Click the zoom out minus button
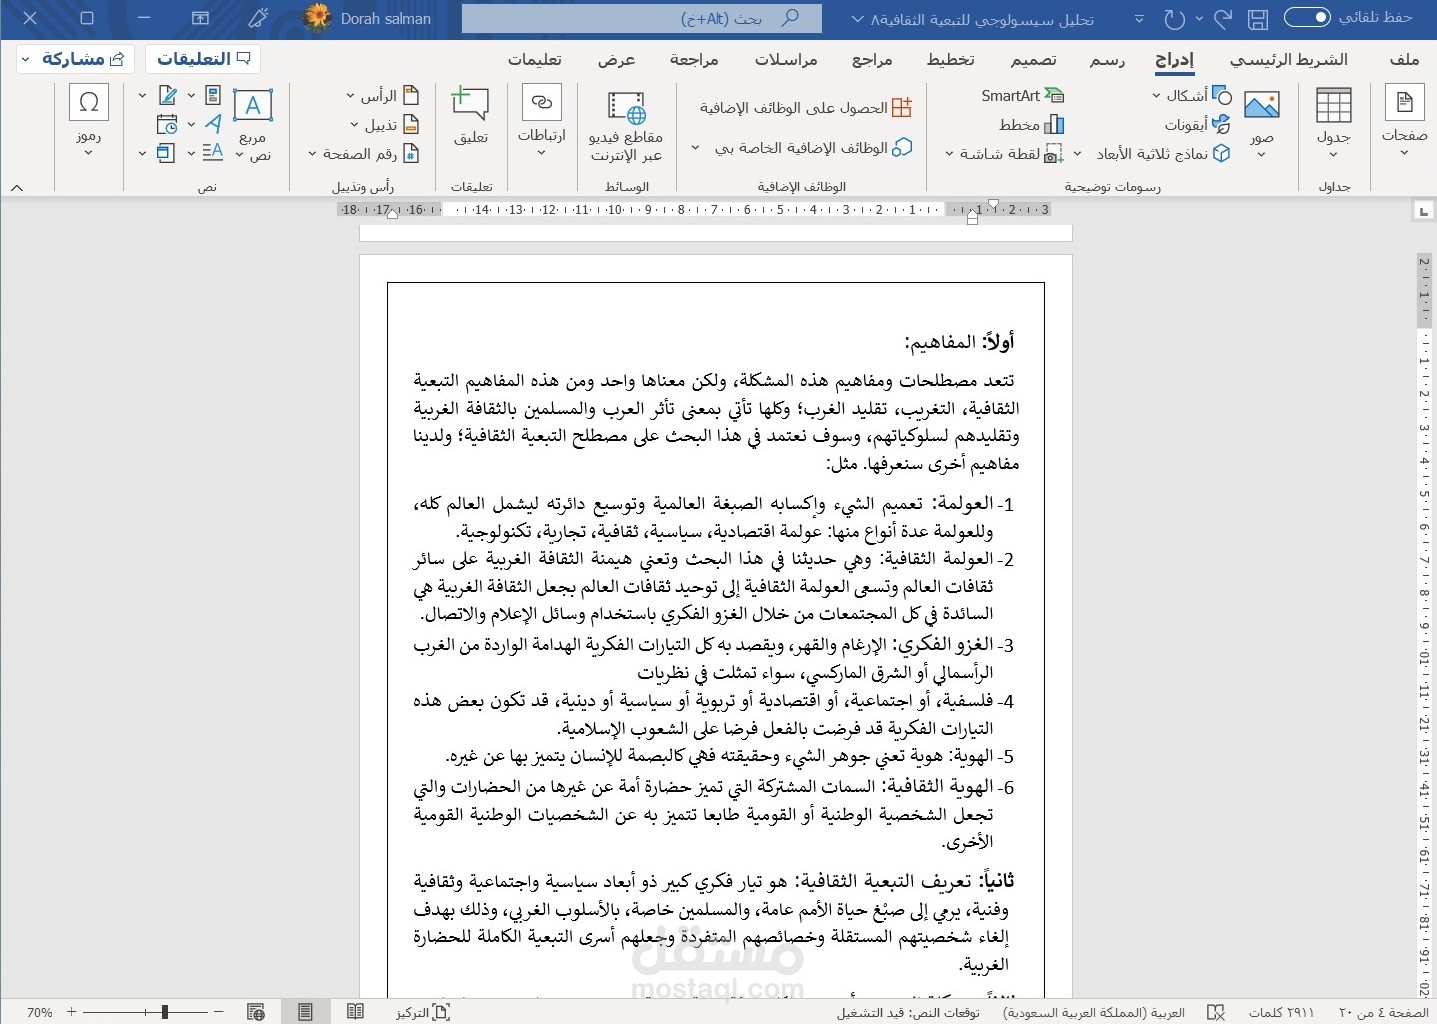 pyautogui.click(x=219, y=1012)
